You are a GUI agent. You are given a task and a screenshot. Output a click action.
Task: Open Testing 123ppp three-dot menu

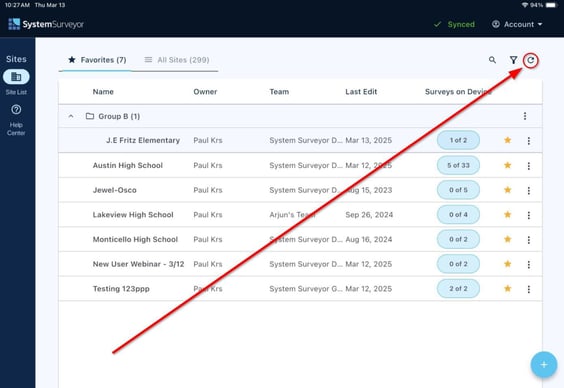point(529,289)
